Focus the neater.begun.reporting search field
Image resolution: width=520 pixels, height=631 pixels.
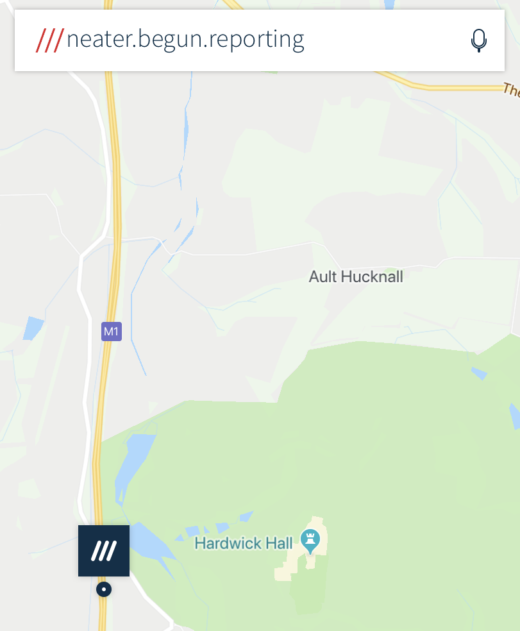pyautogui.click(x=185, y=40)
